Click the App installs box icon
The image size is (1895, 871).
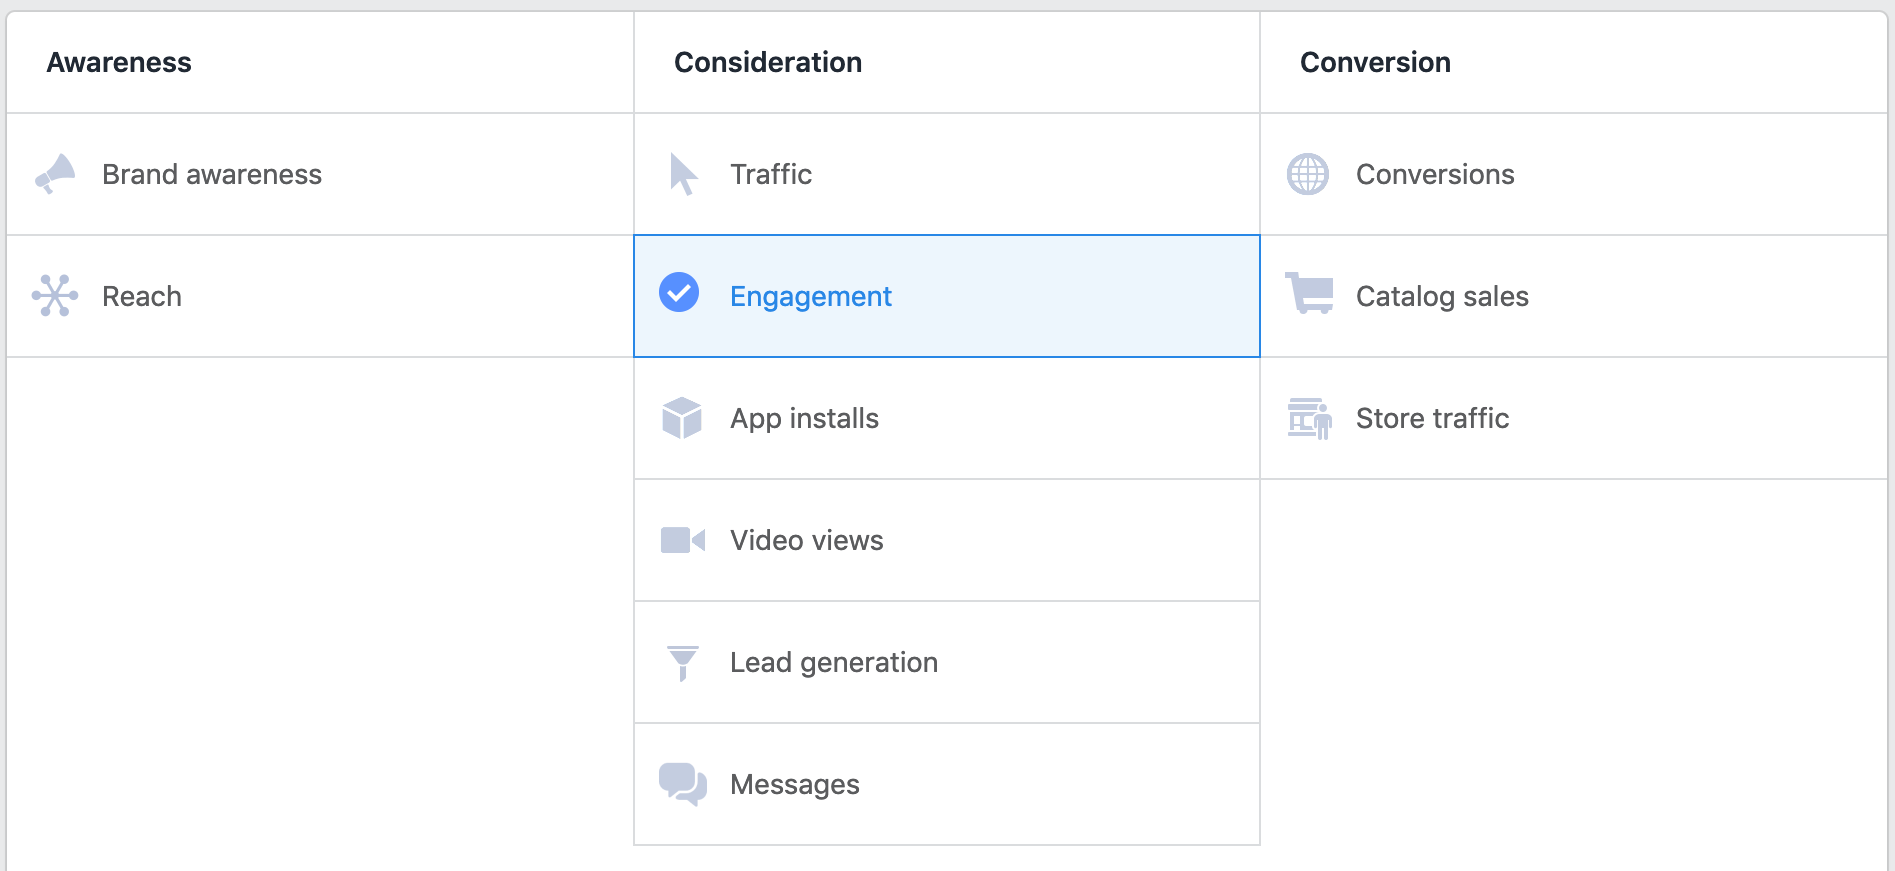pyautogui.click(x=682, y=418)
